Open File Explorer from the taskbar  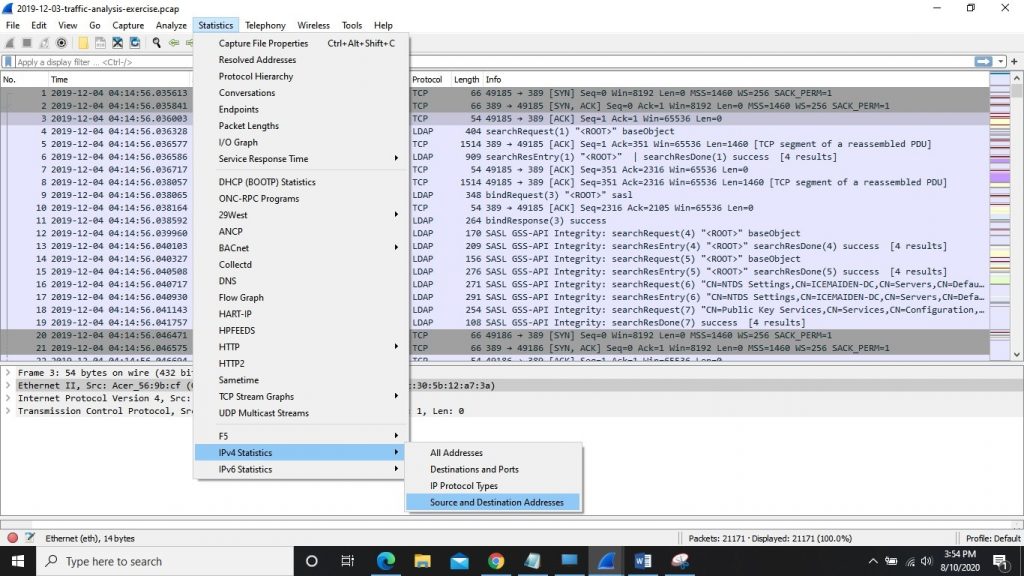click(423, 561)
